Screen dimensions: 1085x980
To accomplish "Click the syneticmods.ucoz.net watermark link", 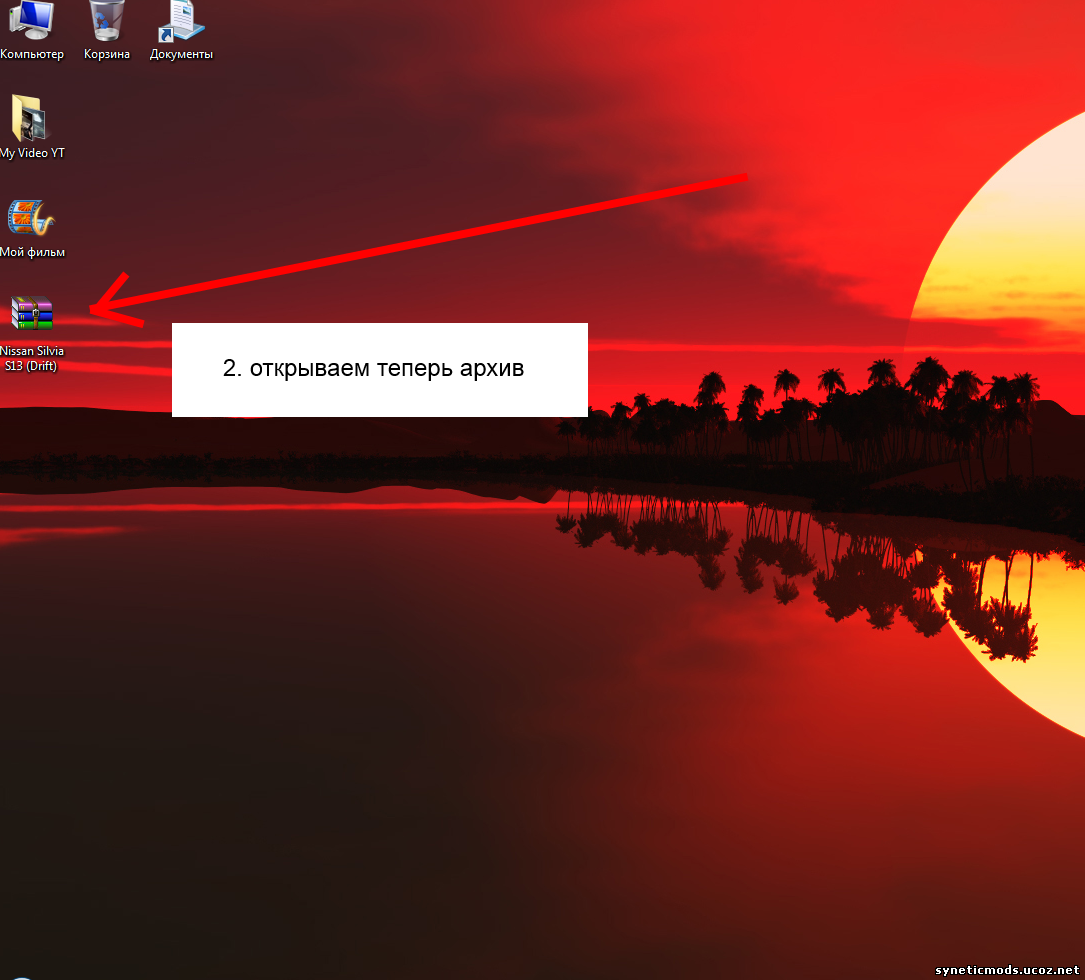I will [x=1006, y=970].
